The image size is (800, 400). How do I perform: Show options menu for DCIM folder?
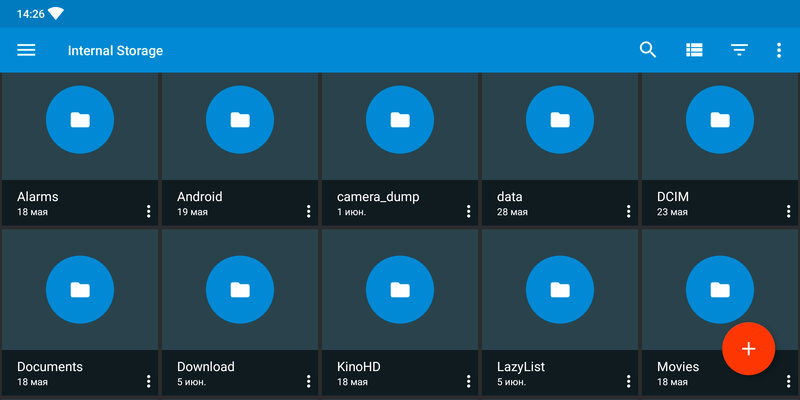click(788, 211)
